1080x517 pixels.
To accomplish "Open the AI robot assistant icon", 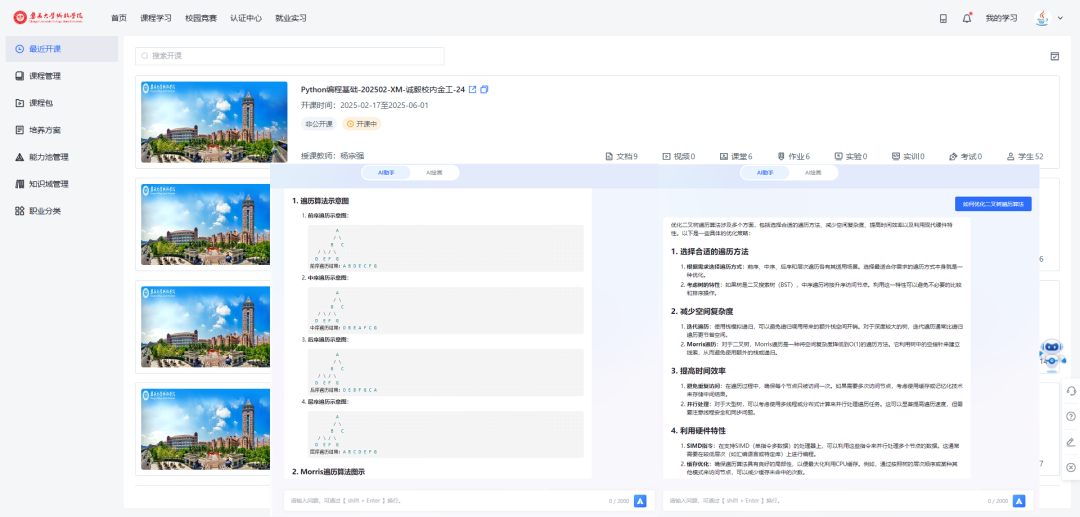I will (1052, 354).
